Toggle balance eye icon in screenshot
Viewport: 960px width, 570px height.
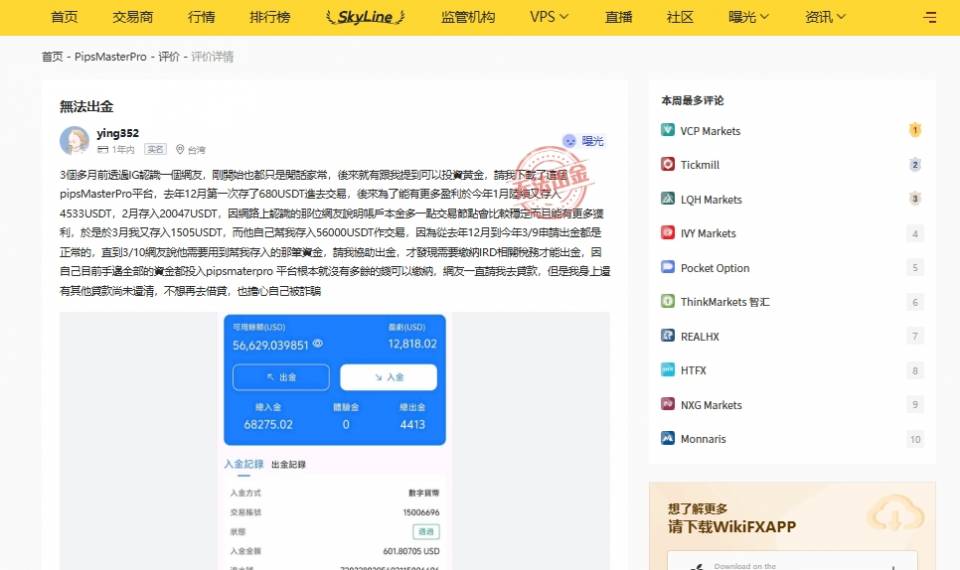[318, 343]
